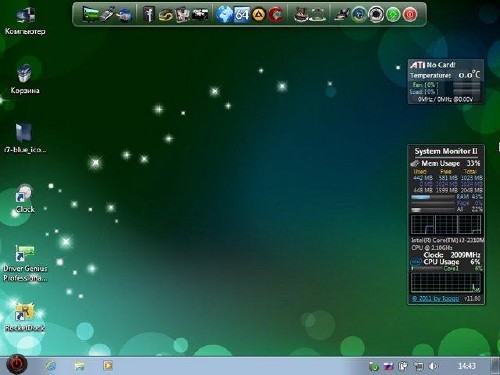This screenshot has height=375, width=500.
Task: Open the Компьютер desktop icon
Action: point(25,22)
